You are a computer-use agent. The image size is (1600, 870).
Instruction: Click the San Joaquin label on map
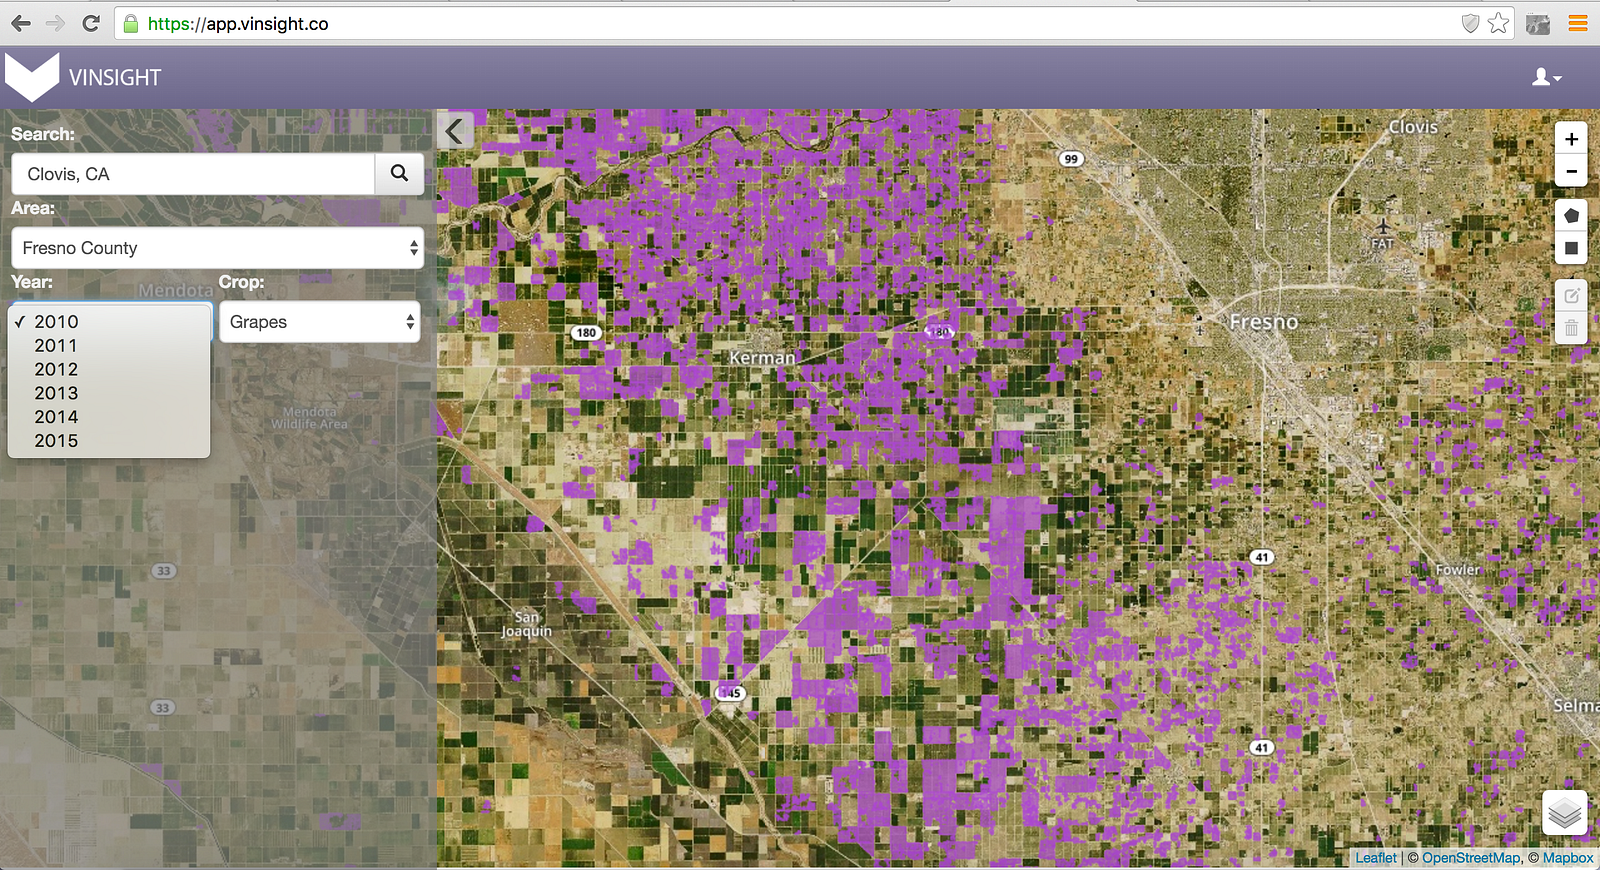click(x=526, y=624)
